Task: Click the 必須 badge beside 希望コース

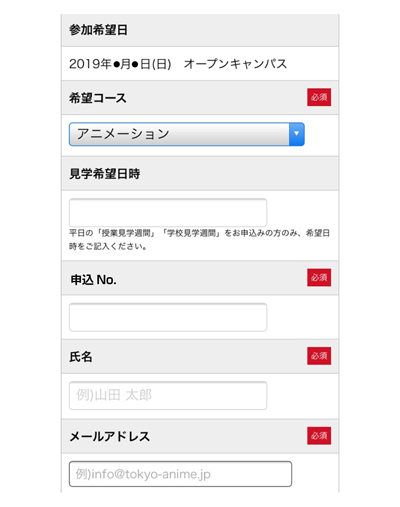Action: point(319,97)
